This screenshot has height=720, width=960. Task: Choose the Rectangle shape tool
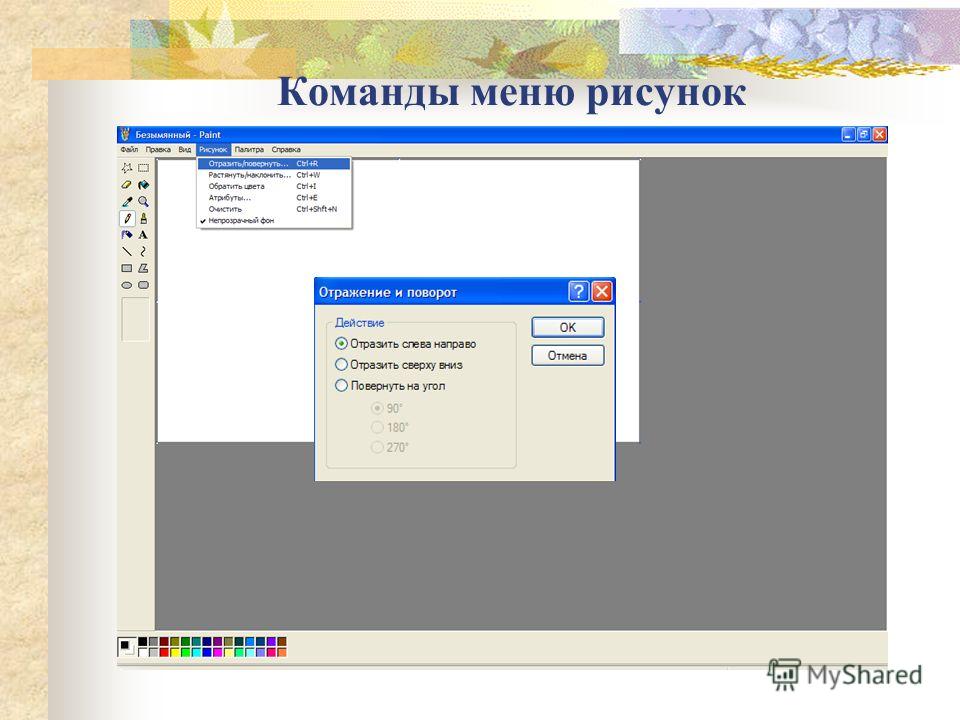[x=127, y=268]
